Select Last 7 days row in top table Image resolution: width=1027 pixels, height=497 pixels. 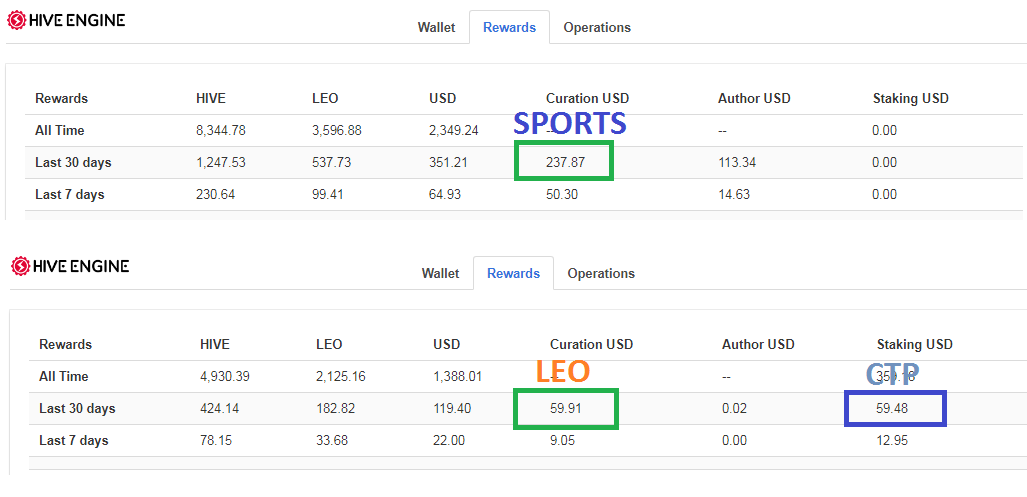[524, 194]
